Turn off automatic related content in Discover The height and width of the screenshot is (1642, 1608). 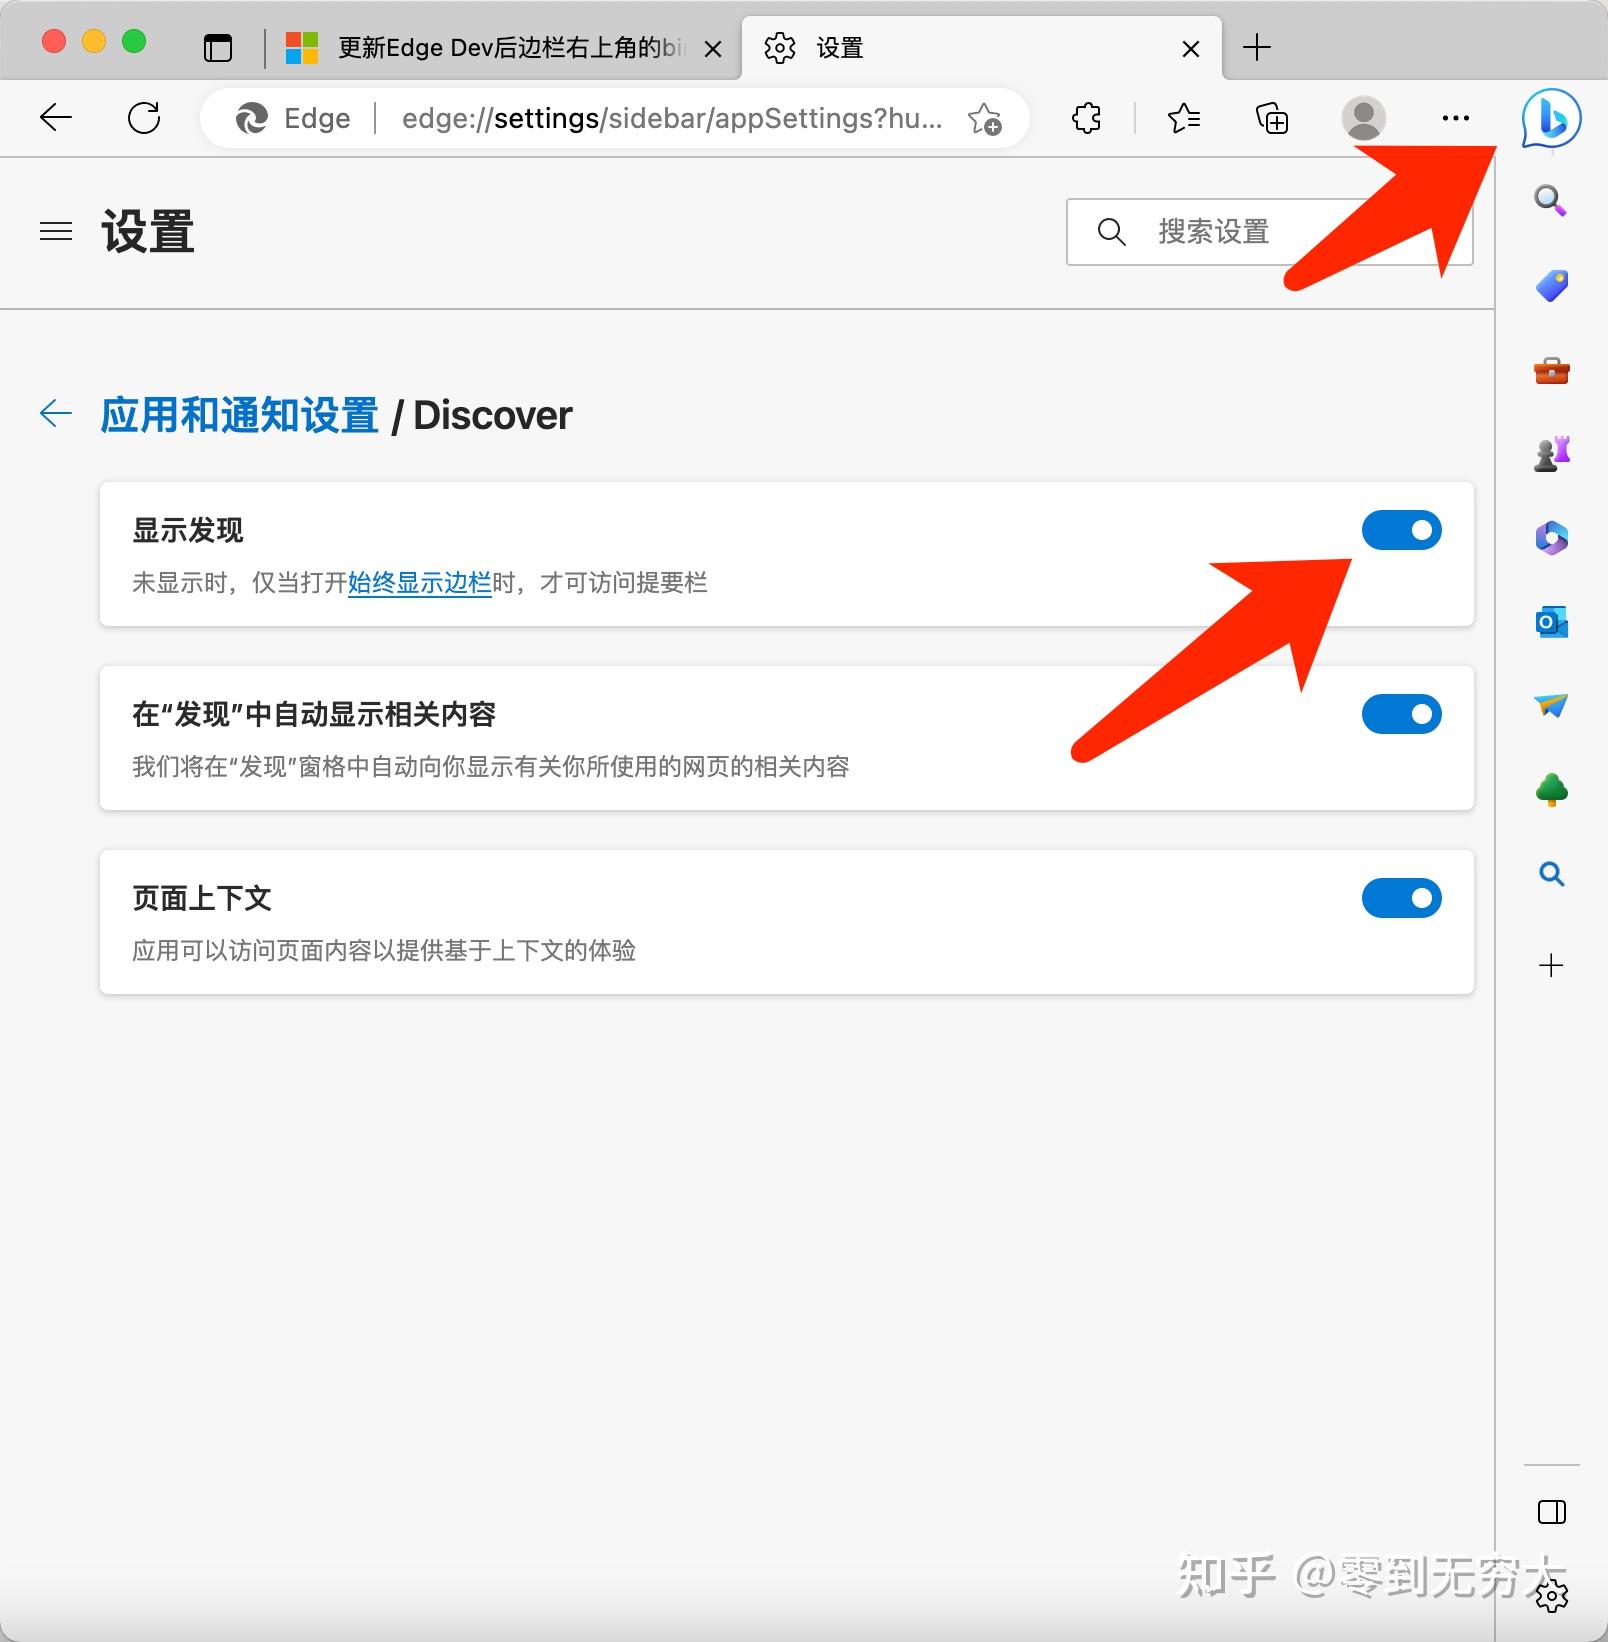(x=1401, y=713)
